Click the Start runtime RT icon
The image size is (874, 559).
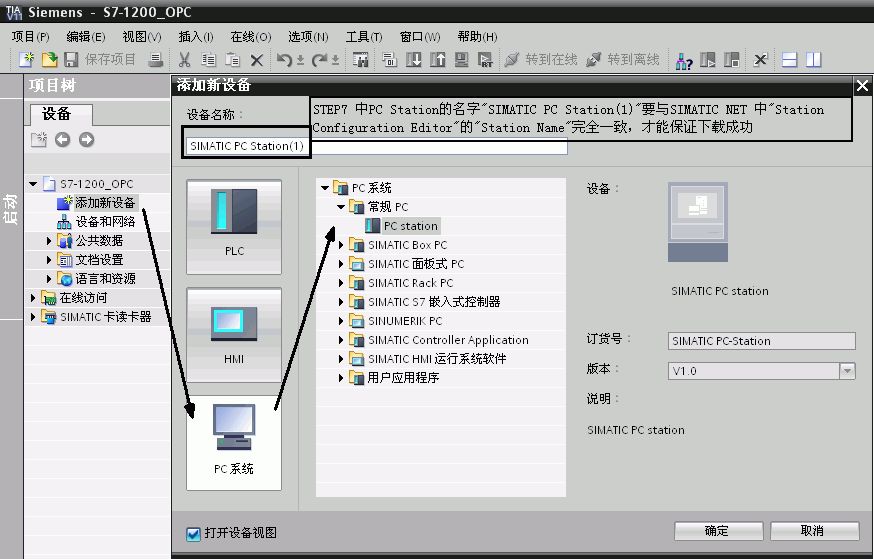coord(485,59)
